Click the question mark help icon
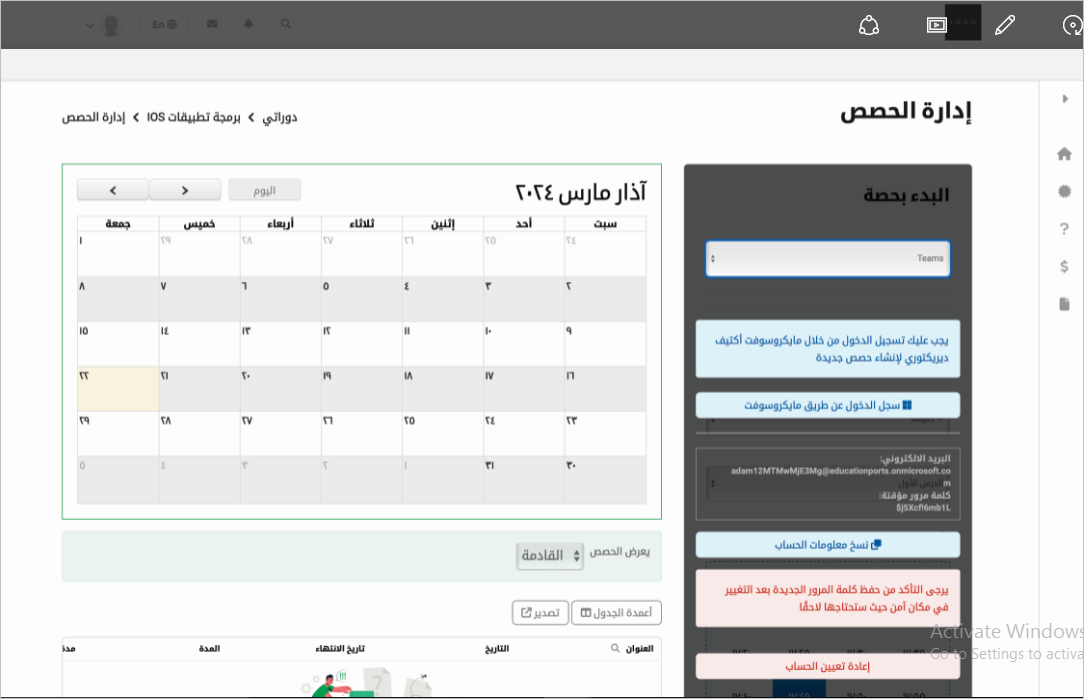The image size is (1084, 699). pos(1064,229)
